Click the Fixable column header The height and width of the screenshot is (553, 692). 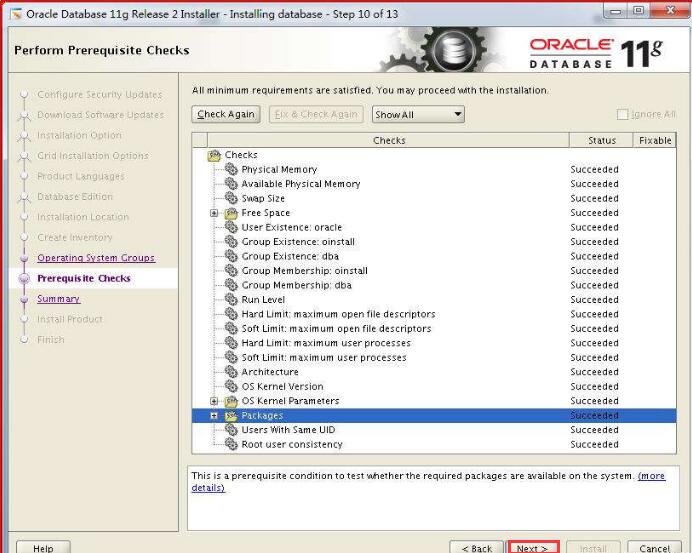[x=654, y=140]
